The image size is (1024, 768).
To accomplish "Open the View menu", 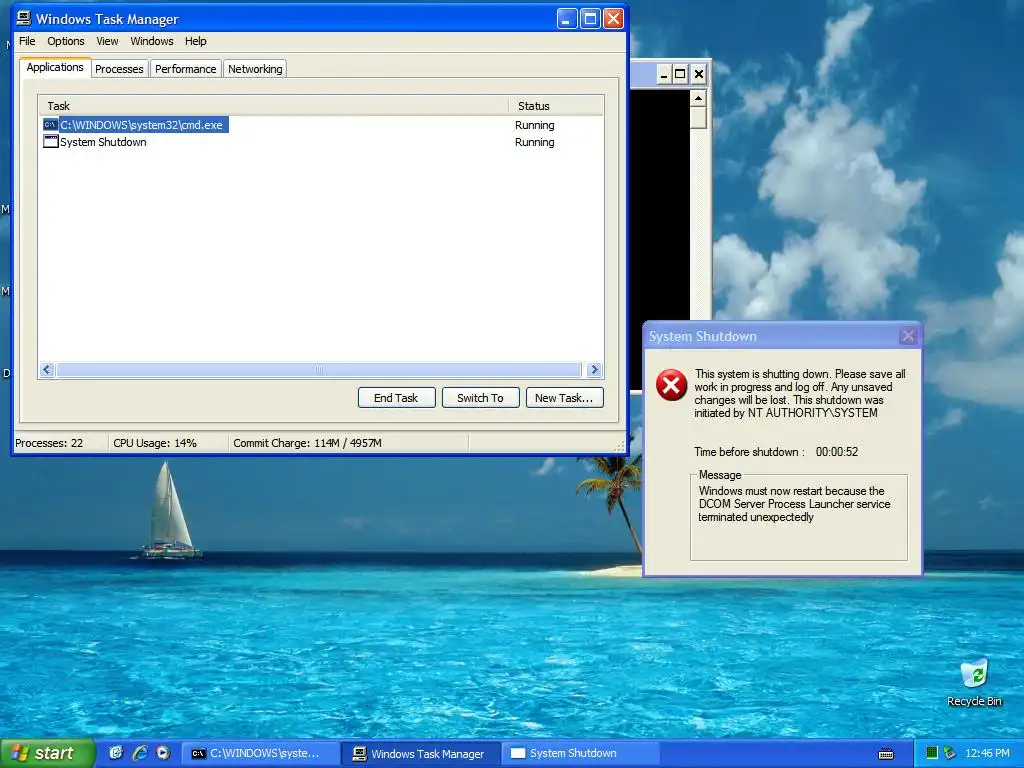I will pyautogui.click(x=107, y=41).
